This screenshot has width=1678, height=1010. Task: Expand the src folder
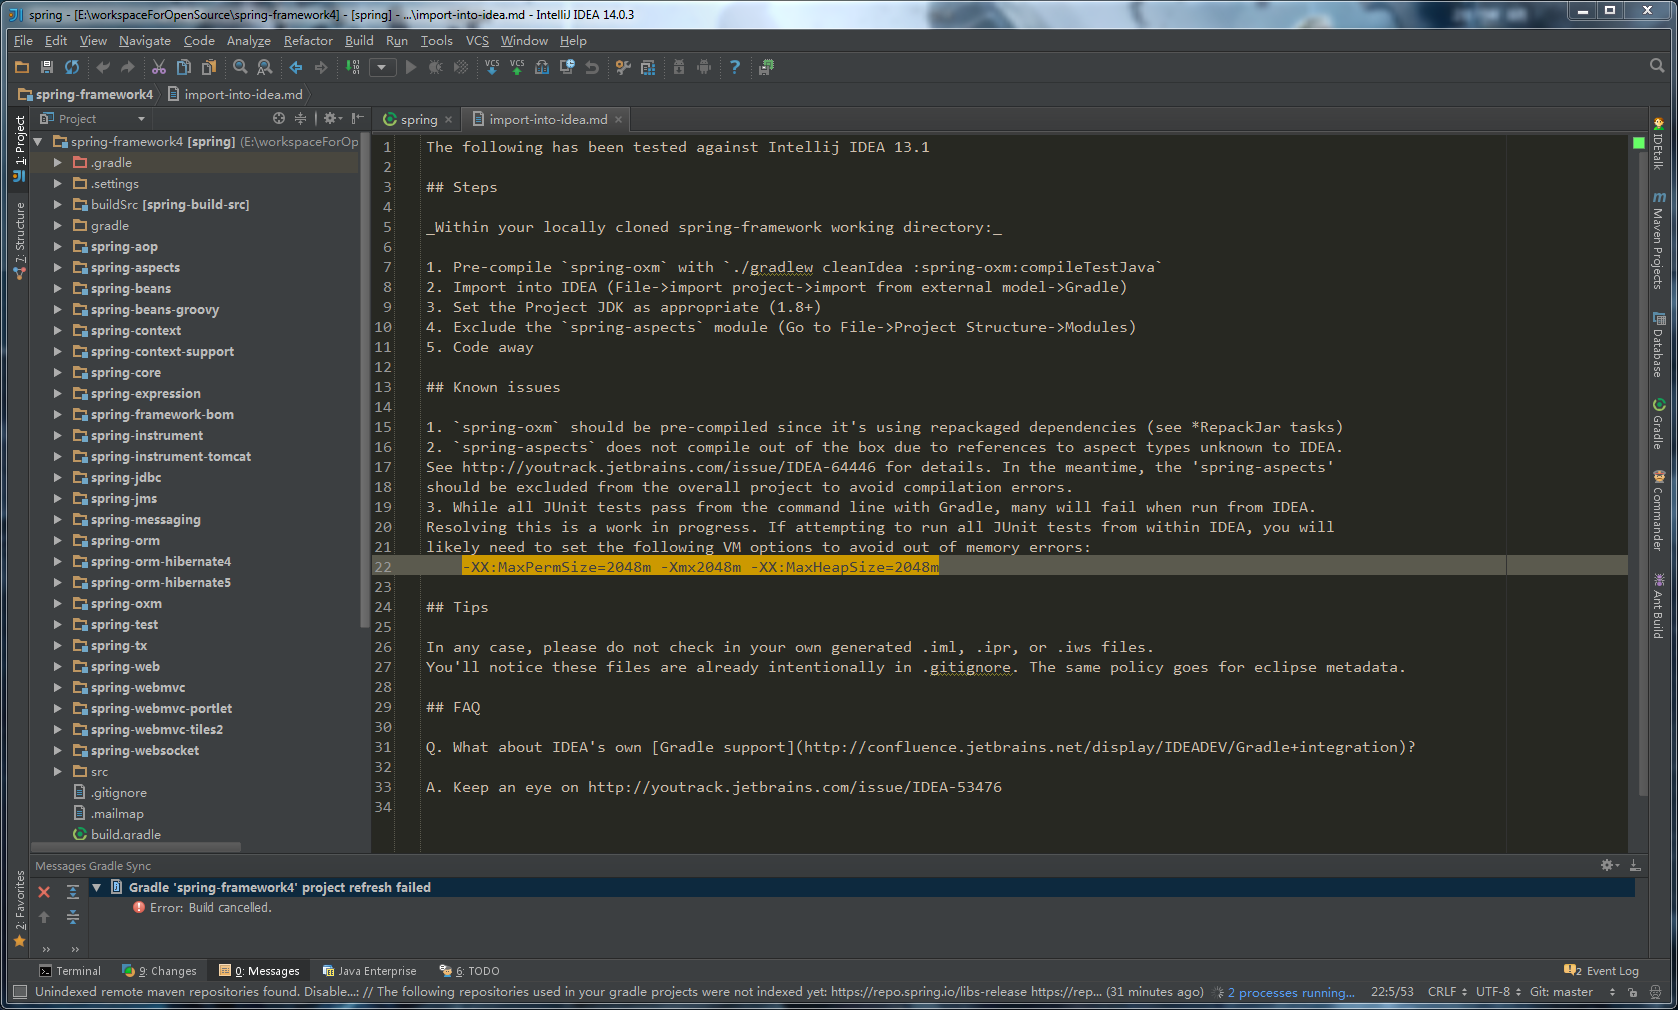pyautogui.click(x=58, y=772)
